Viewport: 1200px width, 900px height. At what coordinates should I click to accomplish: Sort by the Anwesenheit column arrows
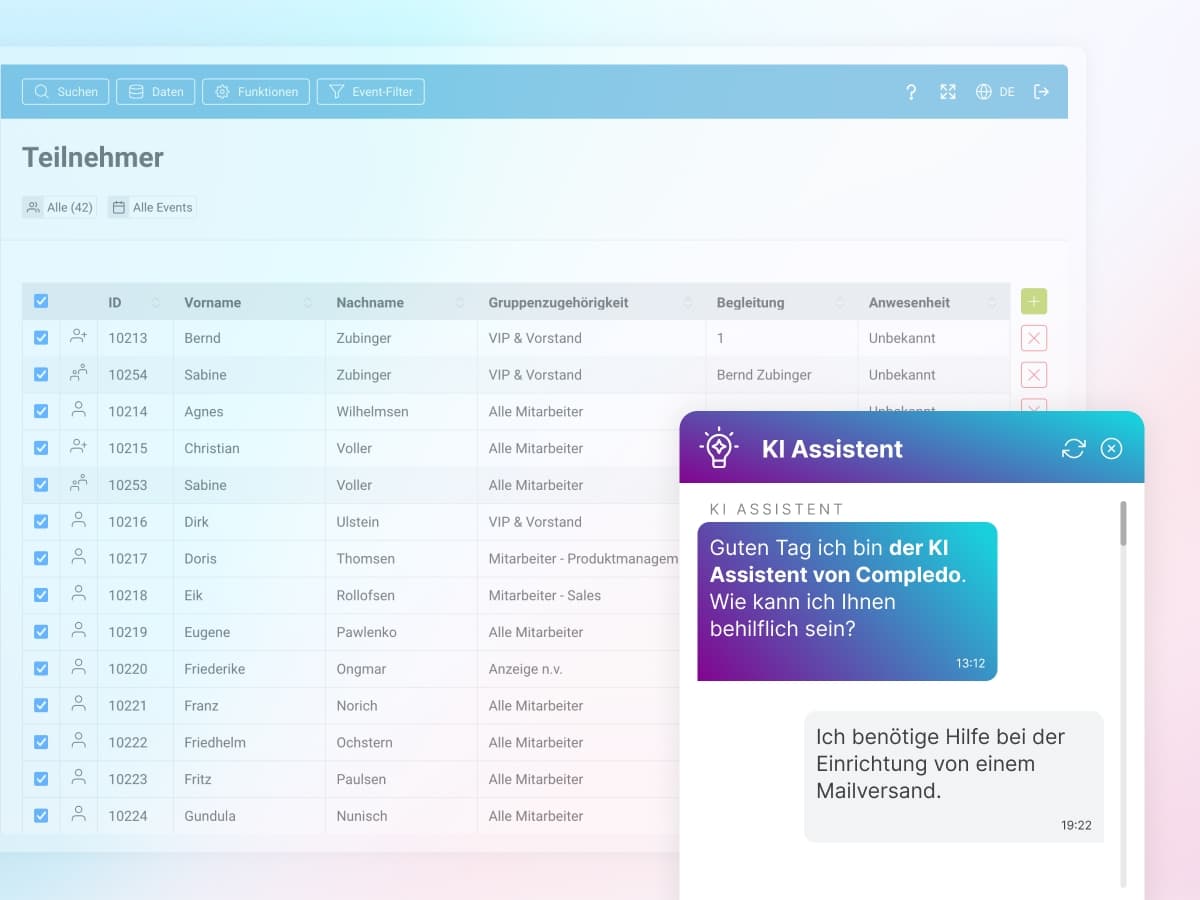(992, 302)
